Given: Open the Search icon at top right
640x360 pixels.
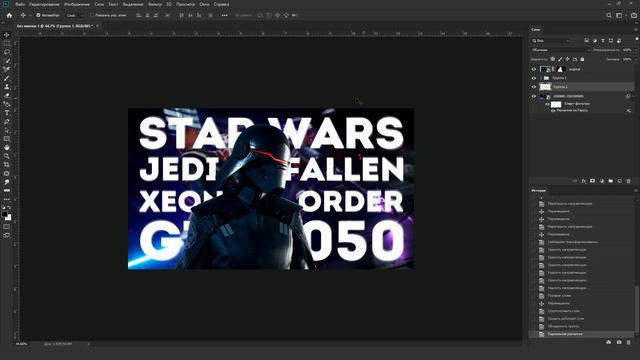Looking at the screenshot, I should [x=609, y=15].
